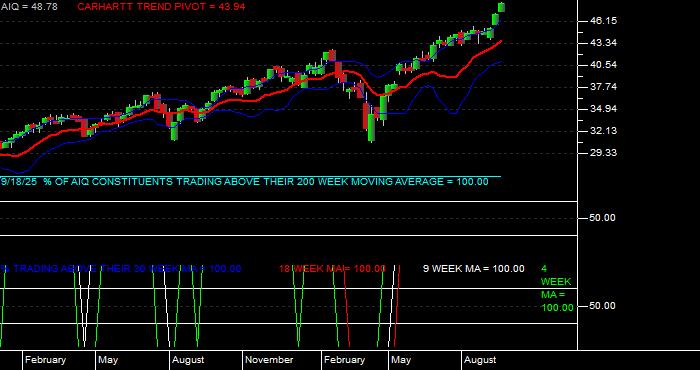700x370 pixels.
Task: Click the 43.34 price axis label
Action: pos(604,43)
